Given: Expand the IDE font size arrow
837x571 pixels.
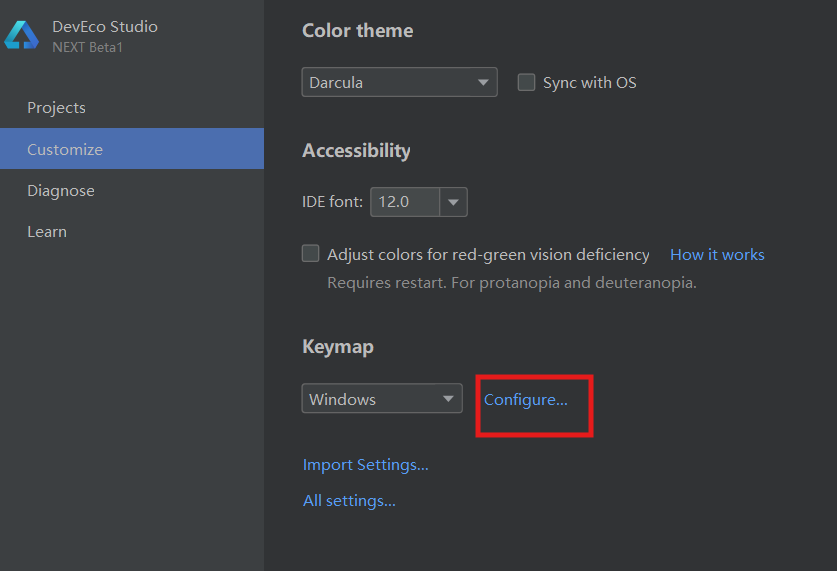Looking at the screenshot, I should pos(453,202).
